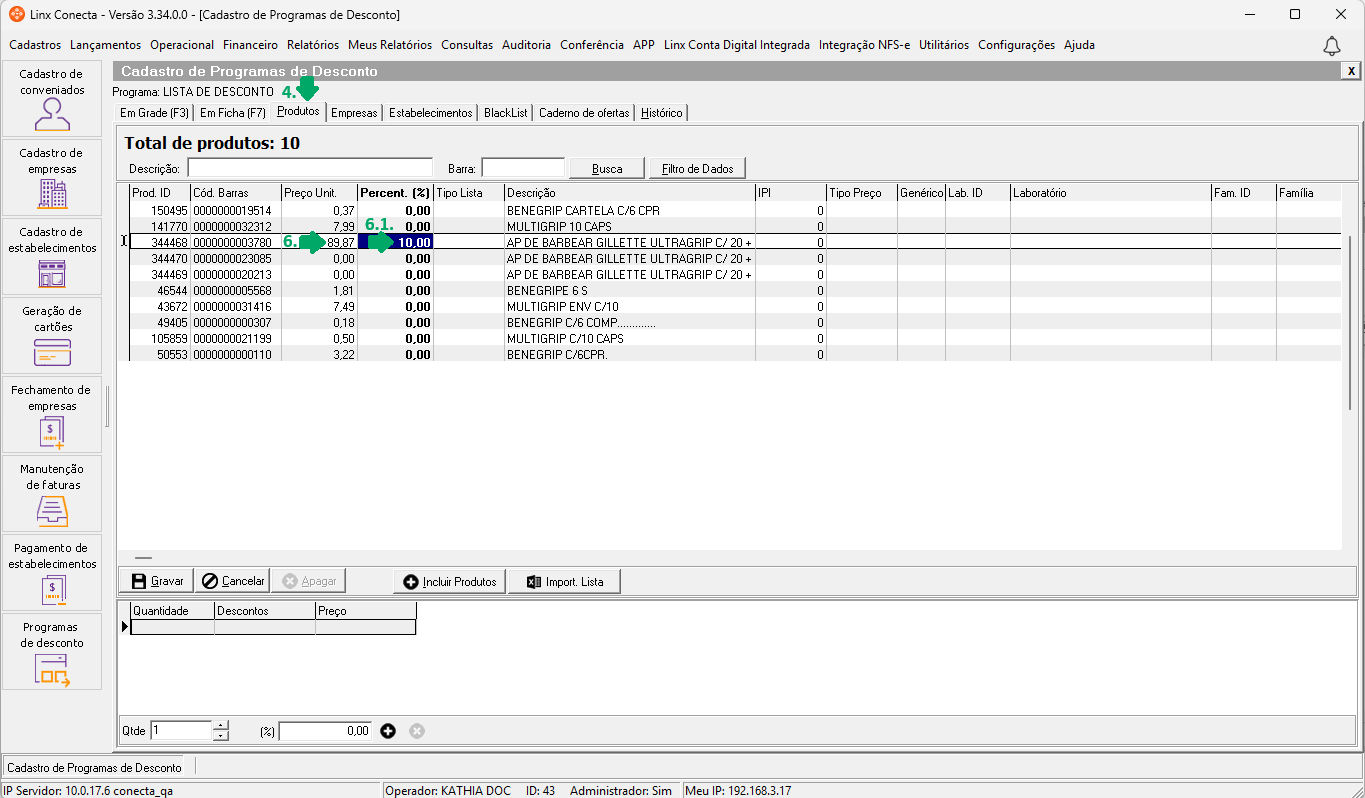
Task: Click the highlighted 10,00 percent cell
Action: point(395,242)
